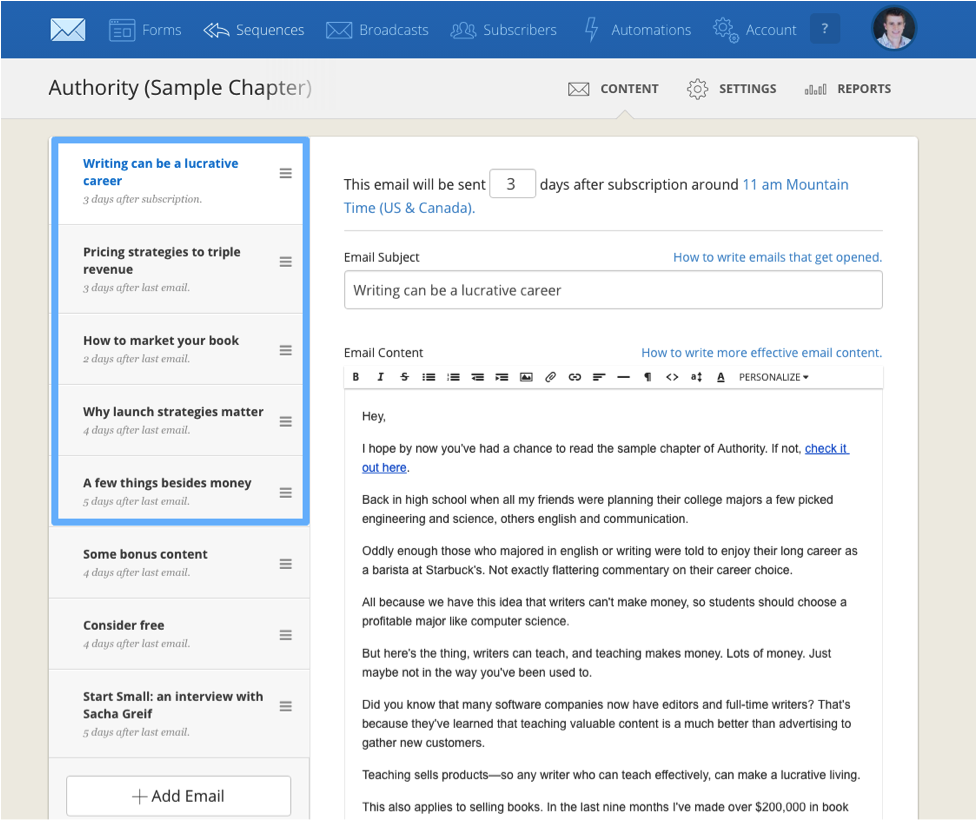Click the envelope logo in the top bar
977x821 pixels.
tap(68, 29)
